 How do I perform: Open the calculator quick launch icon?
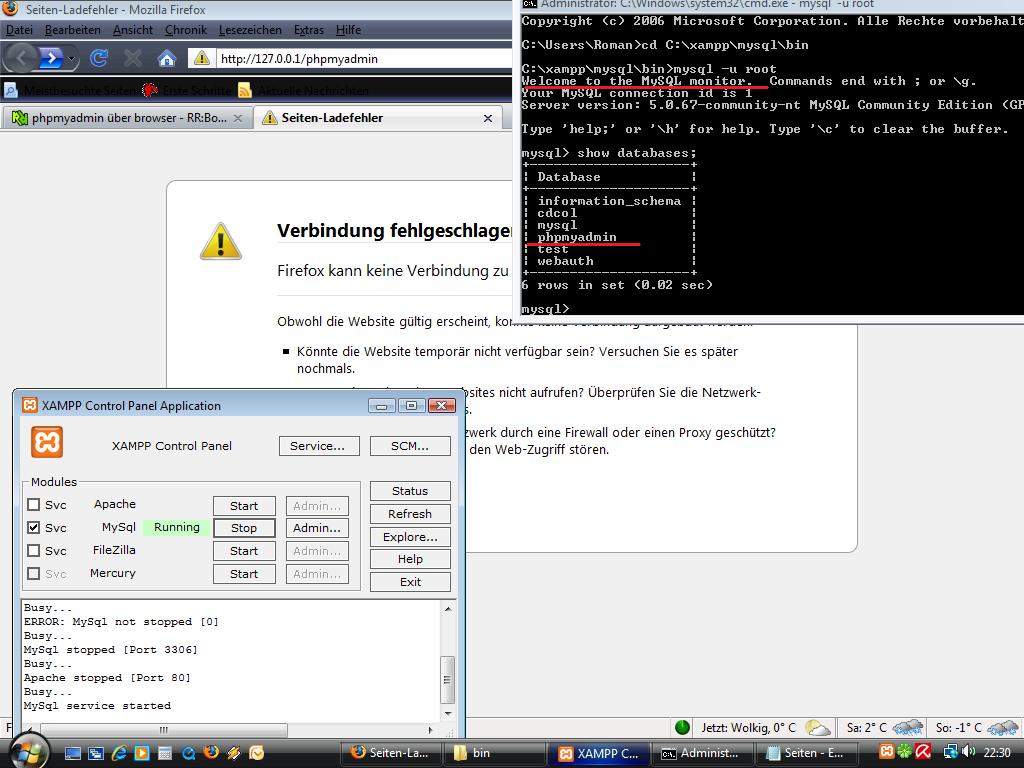165,754
